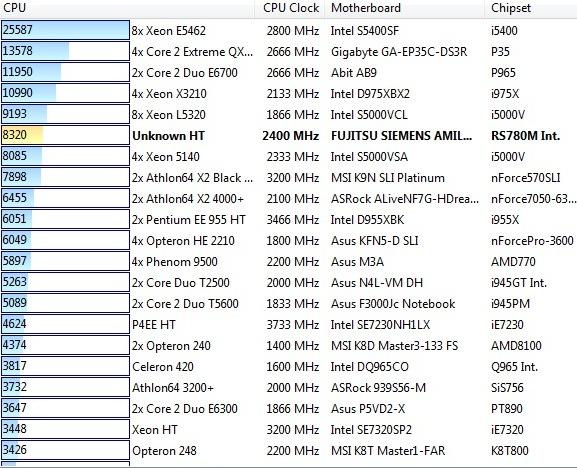The height and width of the screenshot is (468, 577).
Task: Click the 2800 MHz clock value
Action: point(293,31)
